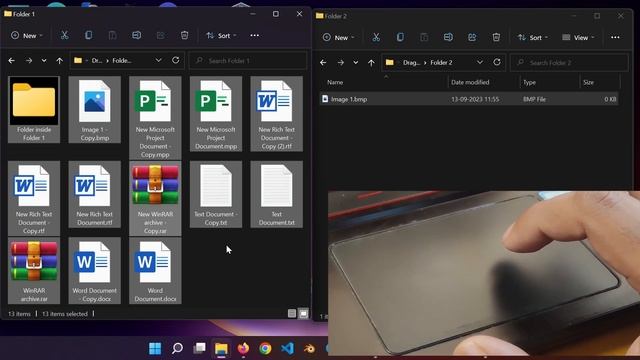The height and width of the screenshot is (360, 640).
Task: Expand address bar history in Folder 1
Action: (x=158, y=60)
